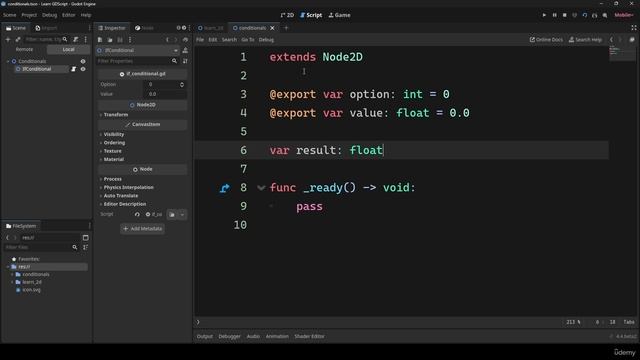
Task: Select the conditionals folder in FileSystem
Action: click(x=36, y=274)
